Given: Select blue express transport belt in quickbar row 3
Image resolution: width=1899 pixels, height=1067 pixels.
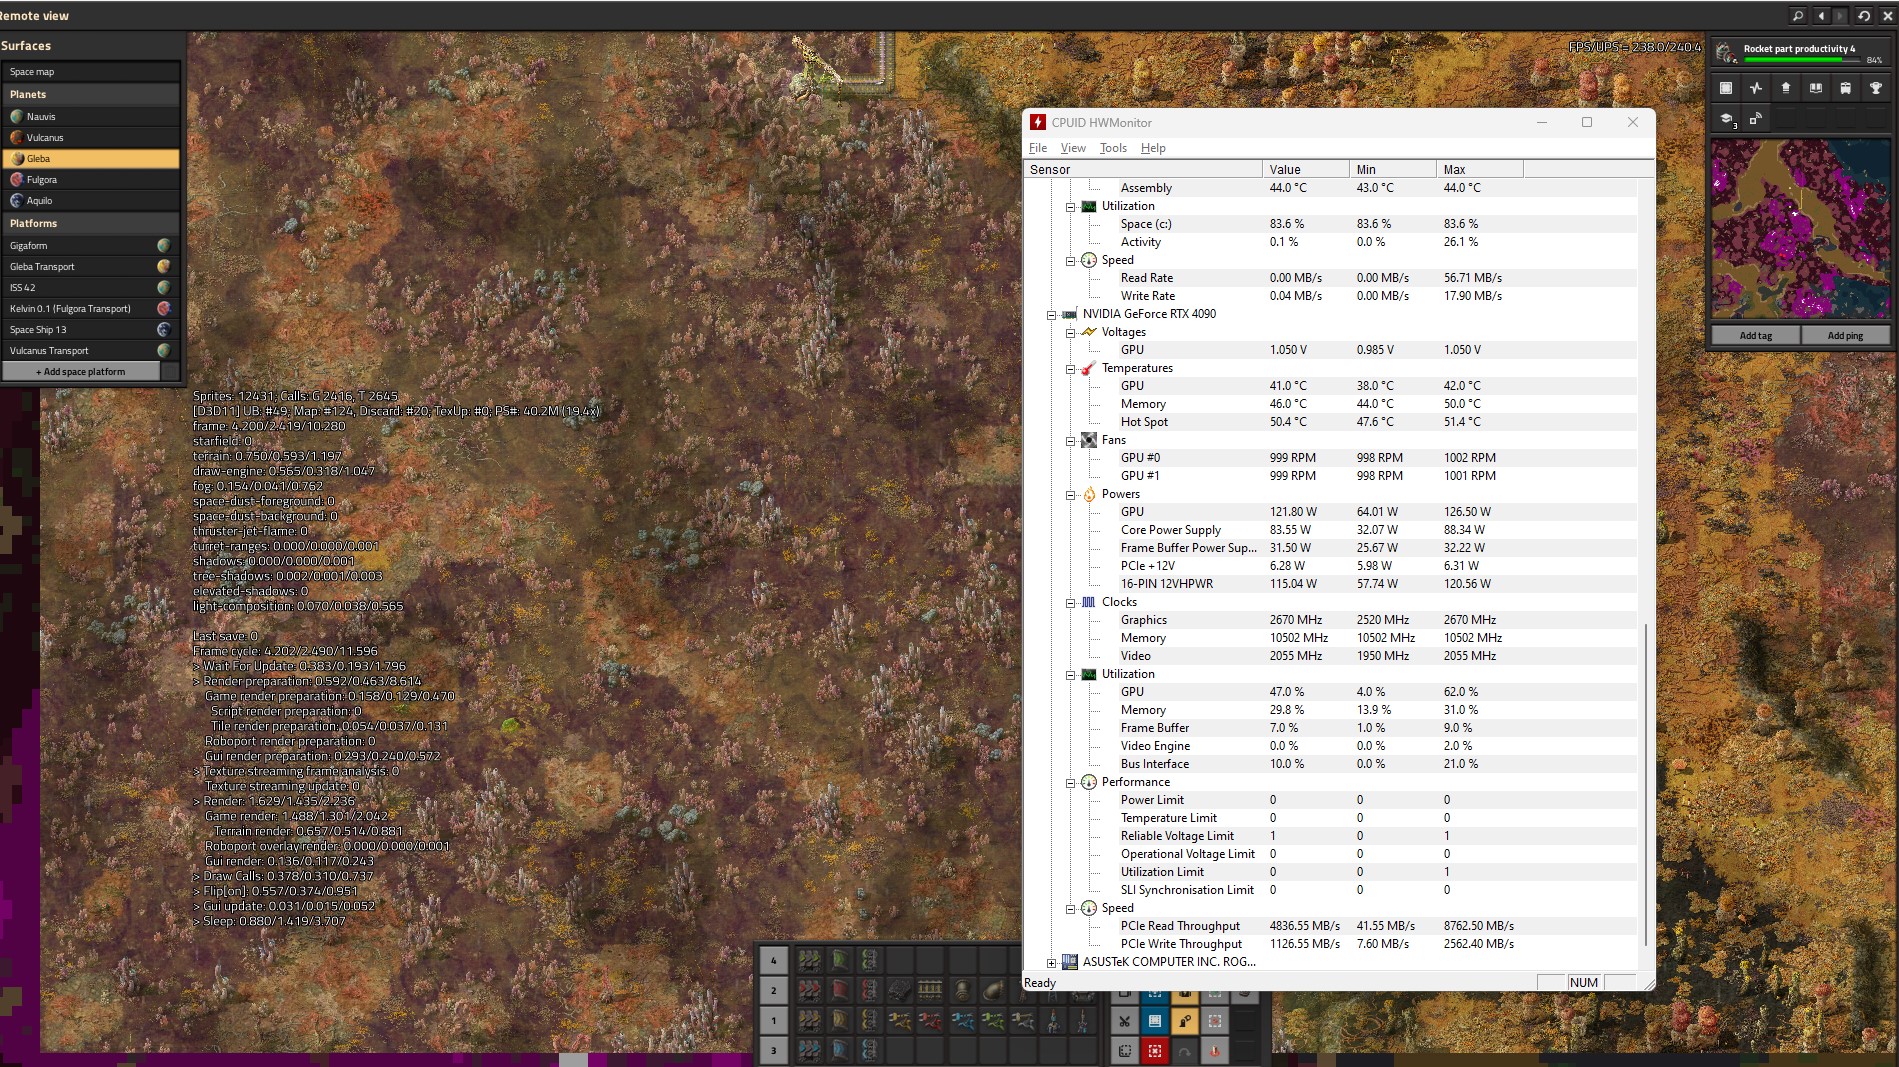Looking at the screenshot, I should [x=810, y=1051].
